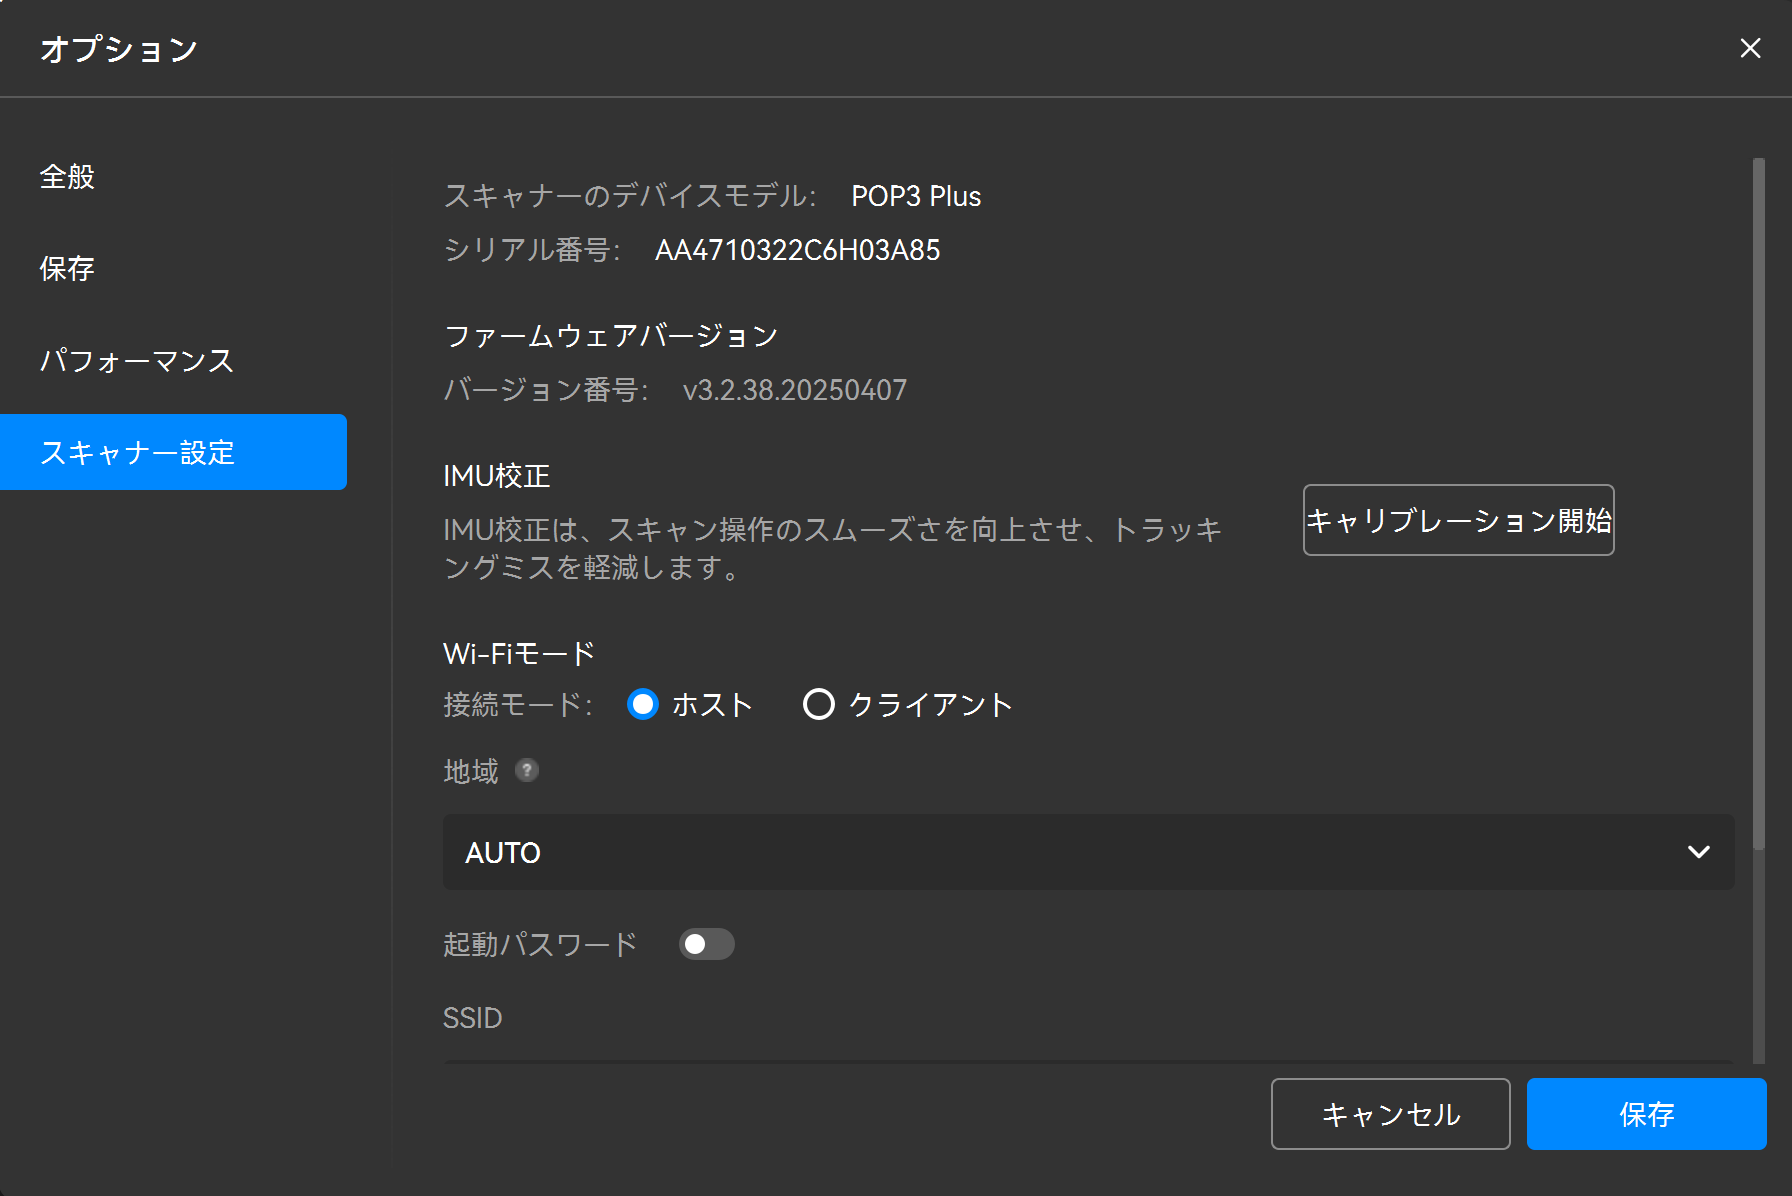Image resolution: width=1792 pixels, height=1196 pixels.
Task: Click the firmware version v3.2.38.20250407 text
Action: point(794,390)
